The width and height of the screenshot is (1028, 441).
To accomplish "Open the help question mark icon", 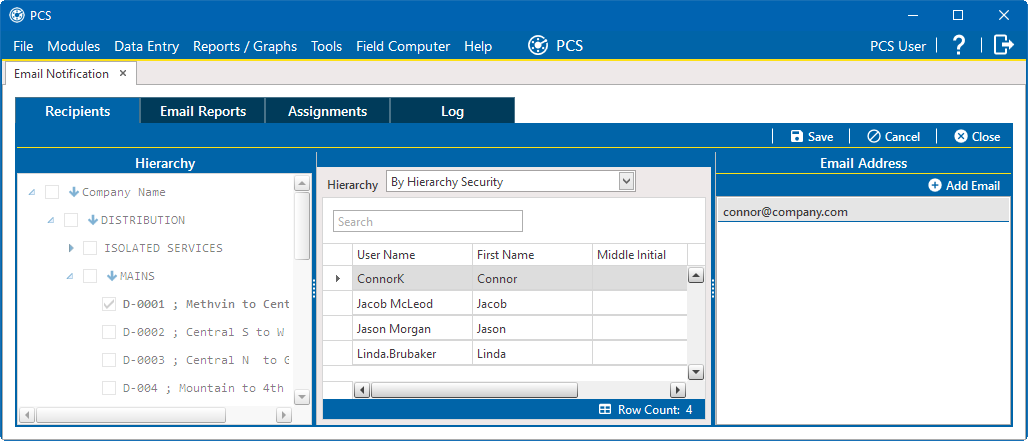I will (959, 45).
